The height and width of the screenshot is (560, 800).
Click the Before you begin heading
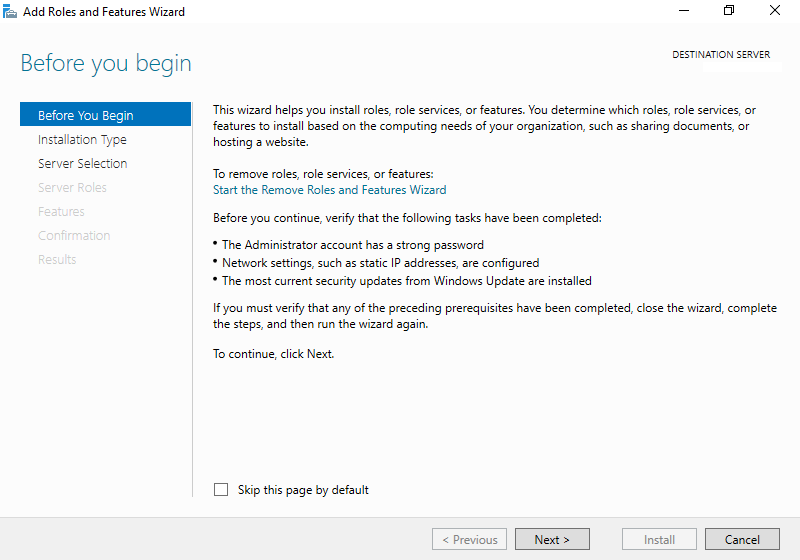point(106,63)
